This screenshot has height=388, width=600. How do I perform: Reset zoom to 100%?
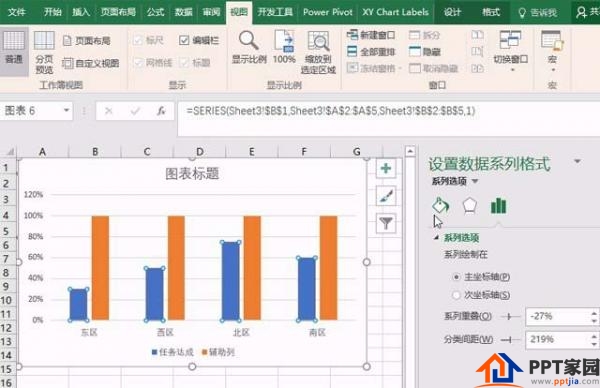[284, 47]
